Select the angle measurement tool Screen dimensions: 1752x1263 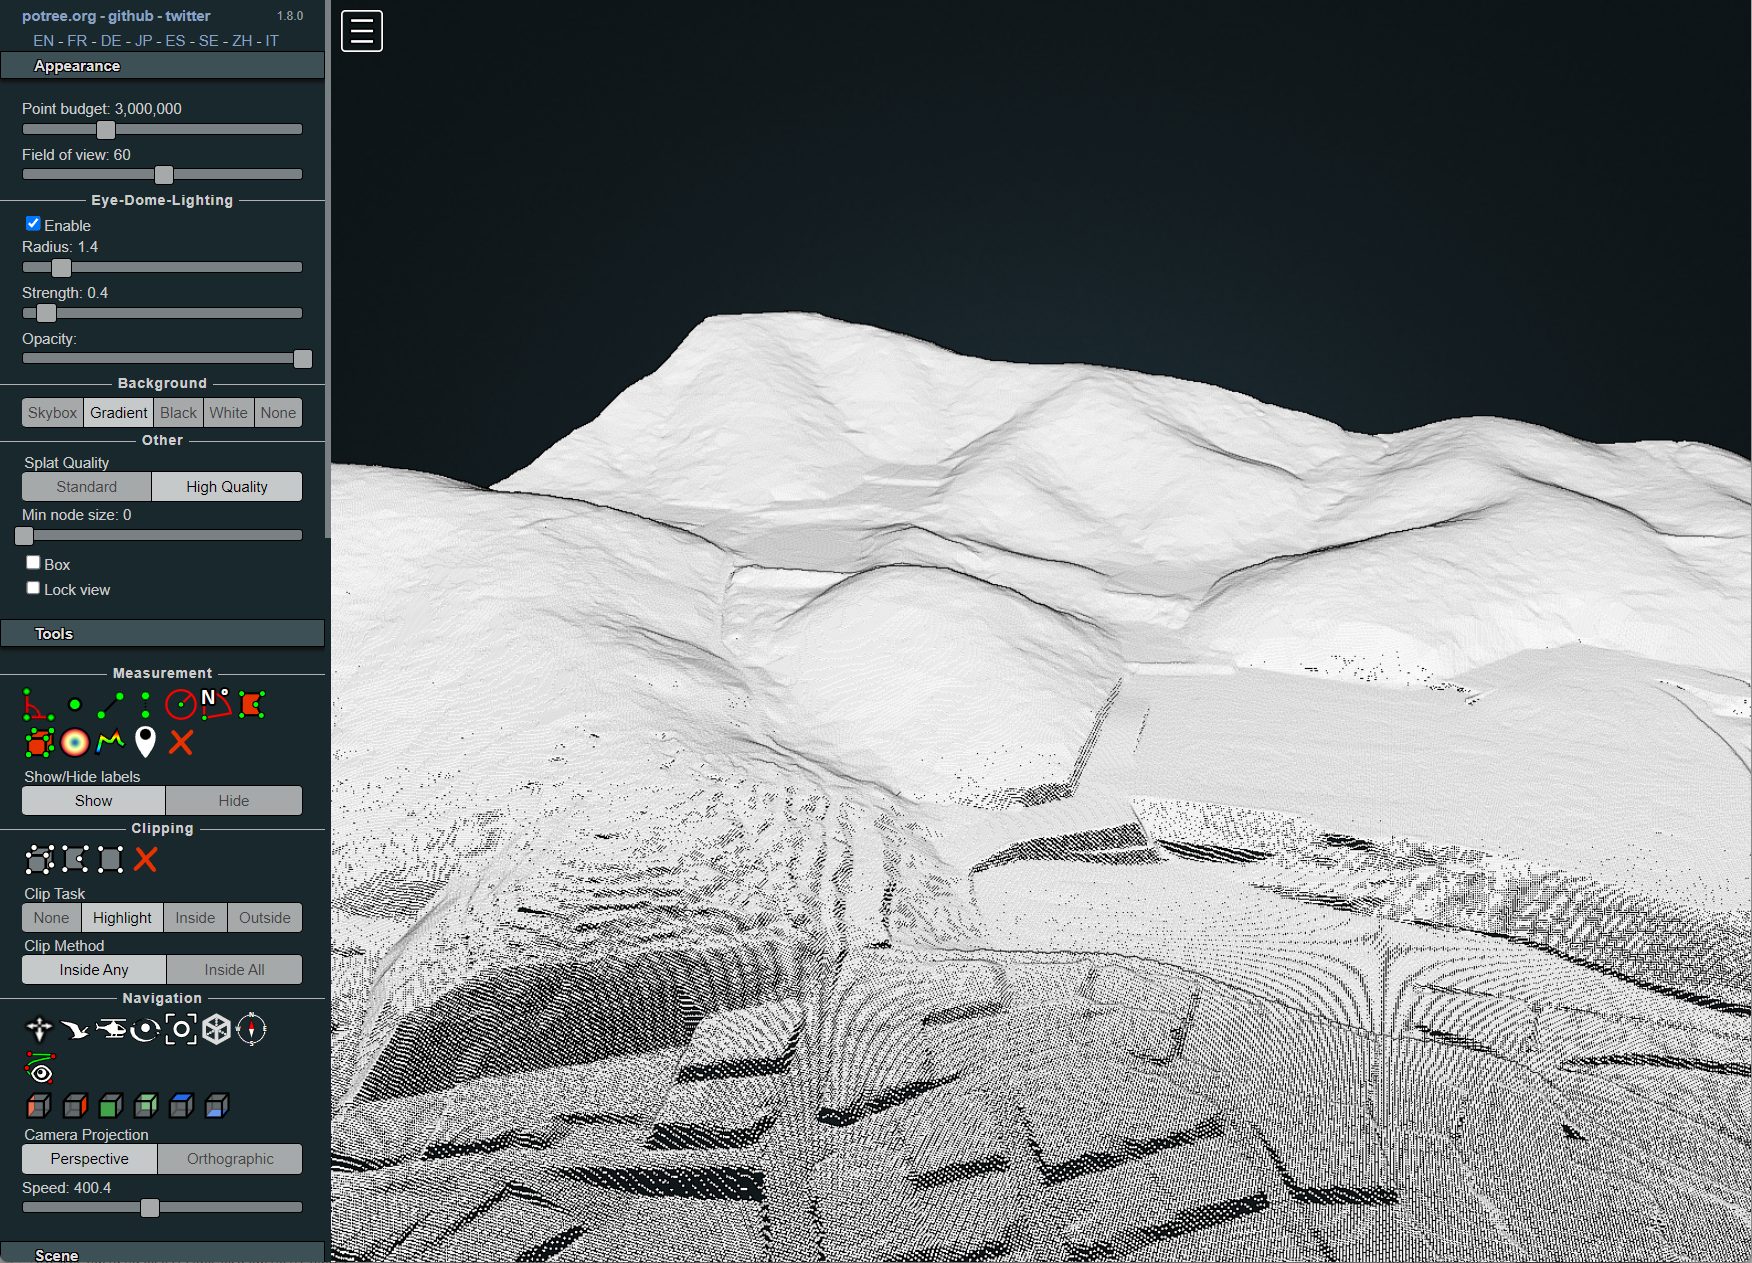pyautogui.click(x=37, y=705)
